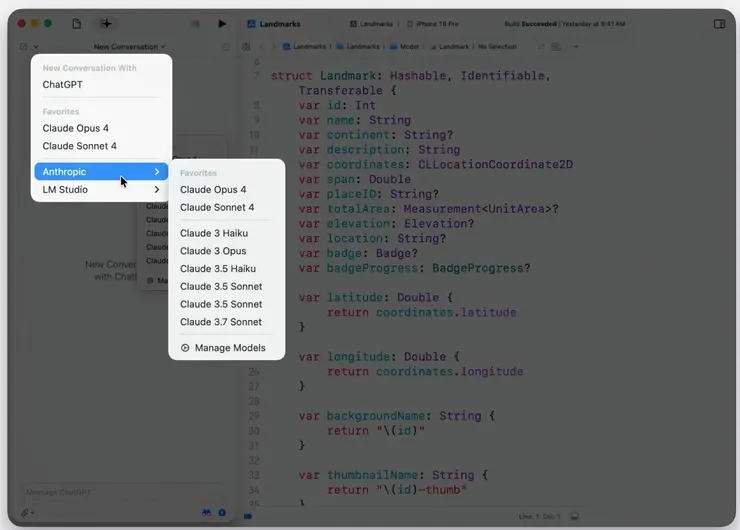Click the attachment paperclip icon

click(25, 513)
